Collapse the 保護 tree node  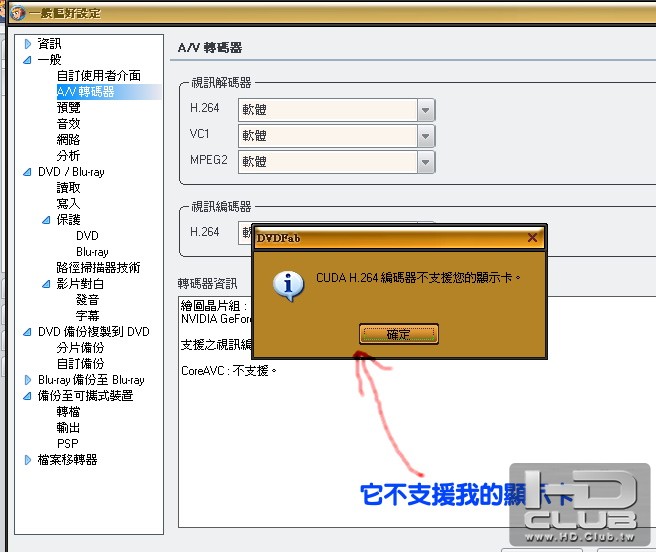point(46,220)
